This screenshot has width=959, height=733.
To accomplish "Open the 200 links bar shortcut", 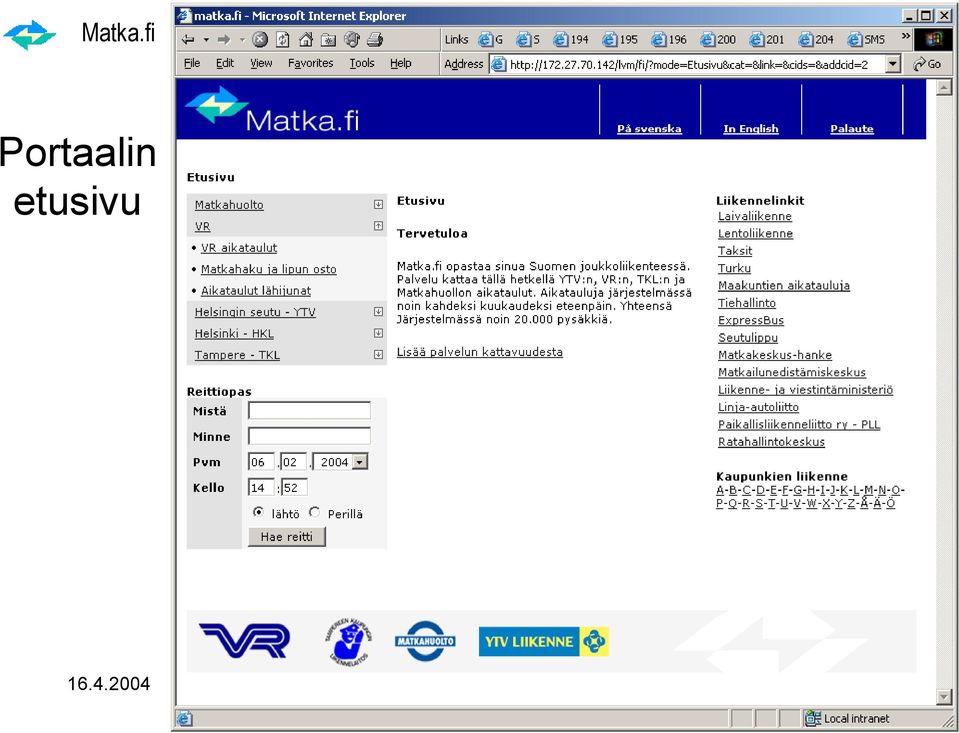I will pos(718,40).
